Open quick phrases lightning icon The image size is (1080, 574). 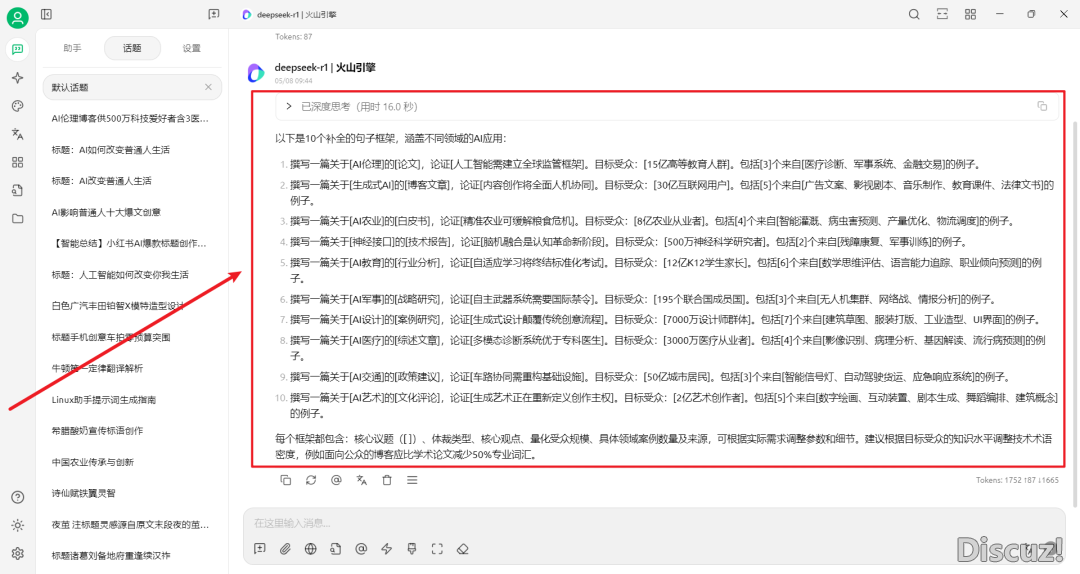386,549
